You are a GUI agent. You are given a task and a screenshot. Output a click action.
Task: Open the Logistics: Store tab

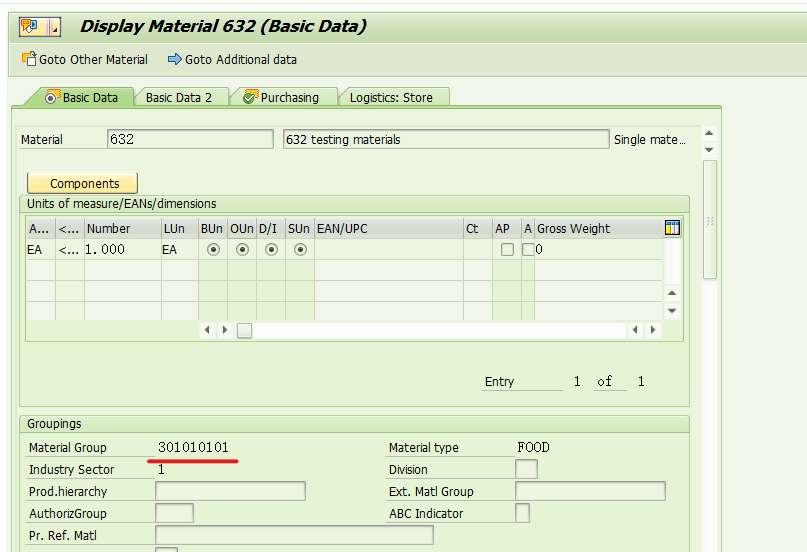click(x=391, y=97)
